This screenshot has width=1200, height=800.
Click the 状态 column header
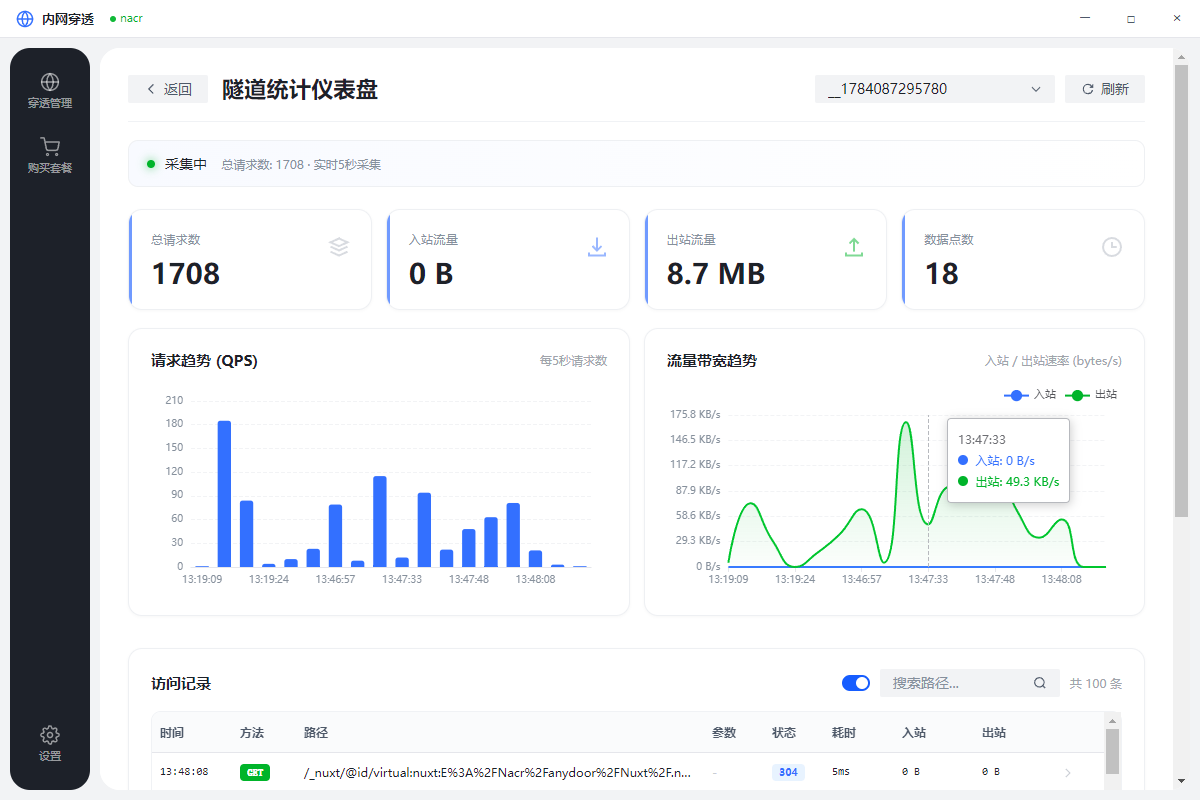click(784, 733)
